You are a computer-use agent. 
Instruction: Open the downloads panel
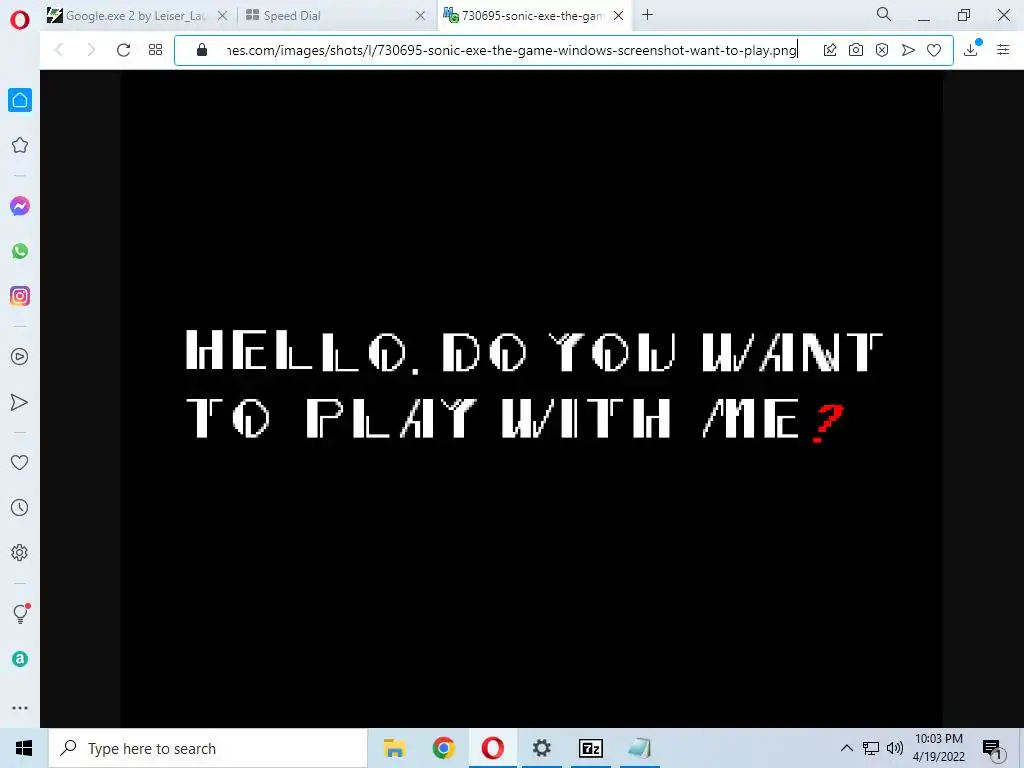pos(971,49)
